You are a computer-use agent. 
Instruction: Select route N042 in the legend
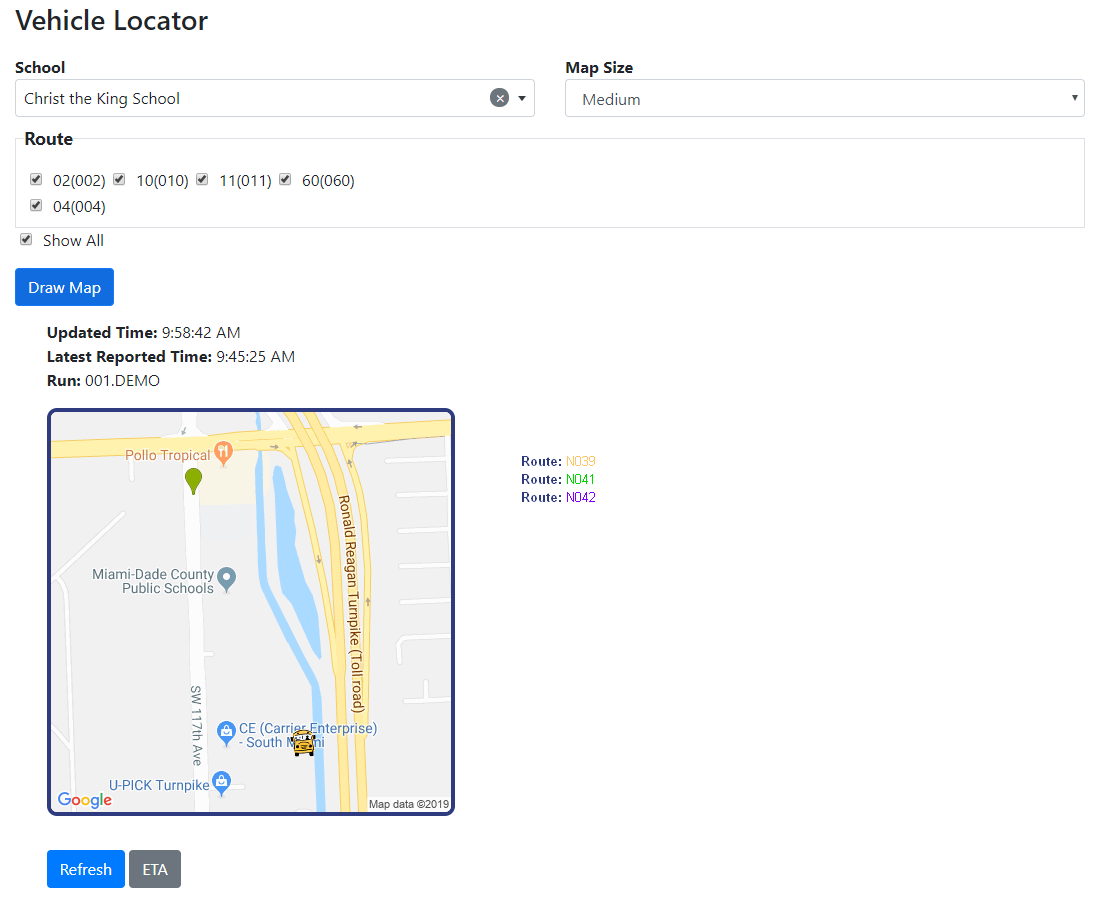pos(580,498)
